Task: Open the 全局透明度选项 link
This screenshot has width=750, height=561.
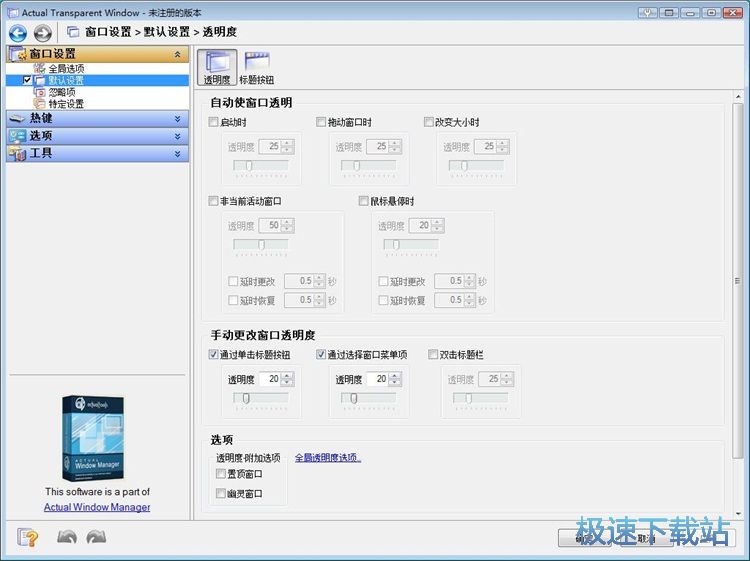Action: [x=327, y=458]
